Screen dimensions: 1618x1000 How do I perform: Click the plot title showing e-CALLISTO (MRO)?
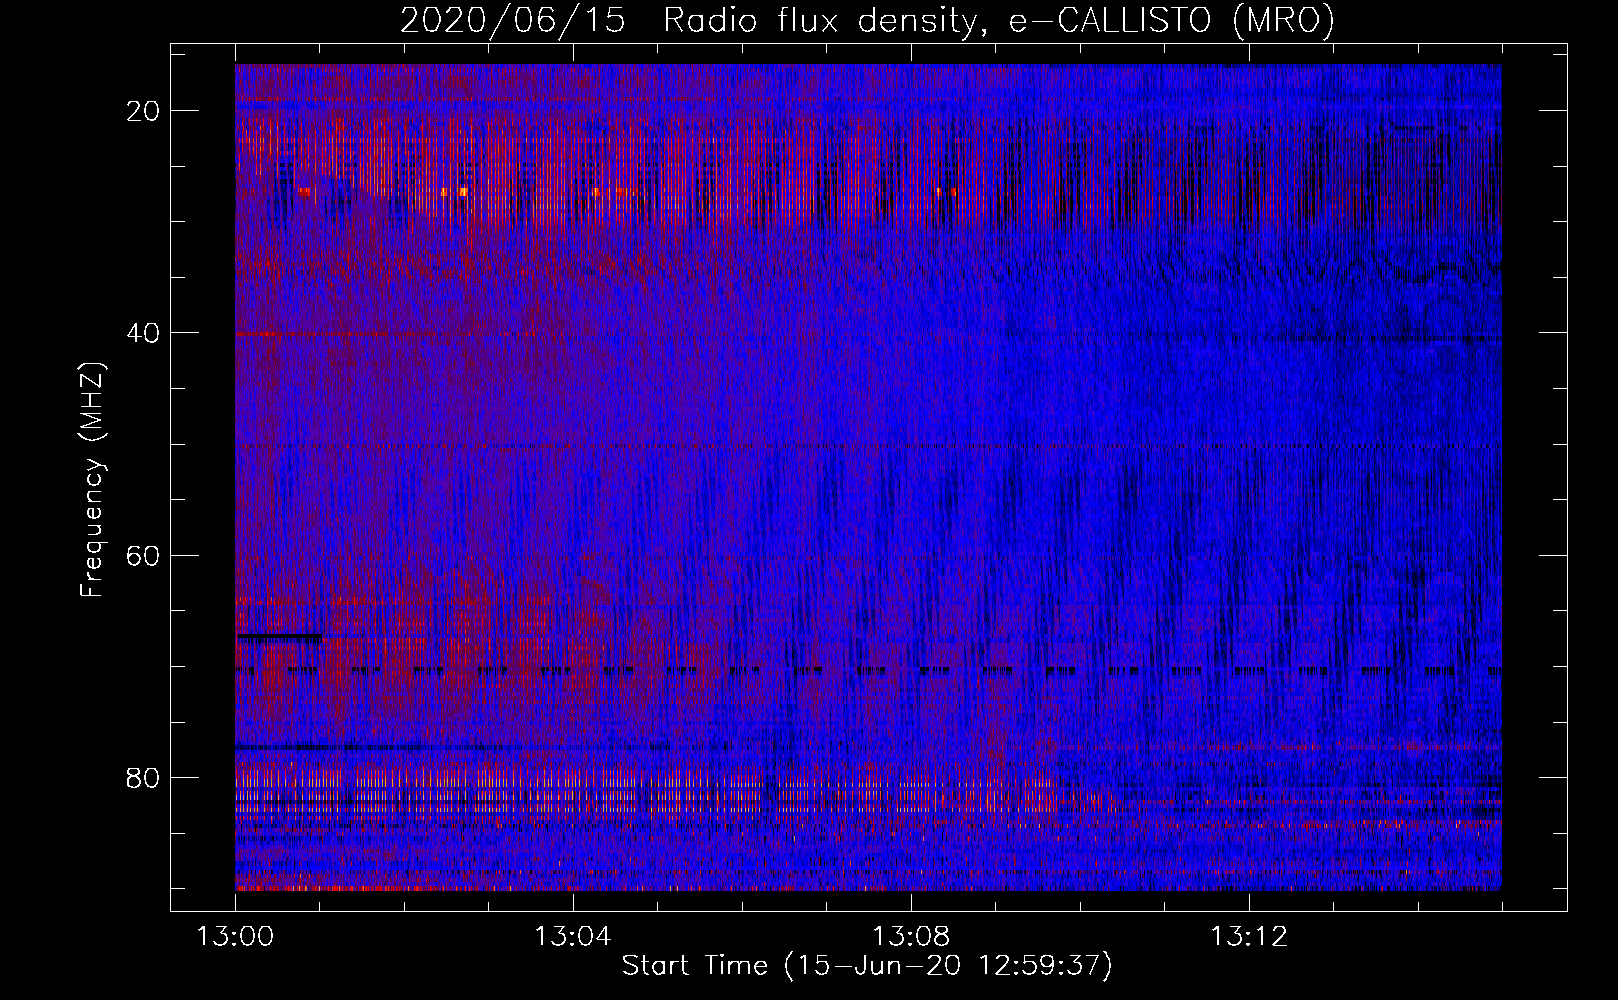coord(867,21)
